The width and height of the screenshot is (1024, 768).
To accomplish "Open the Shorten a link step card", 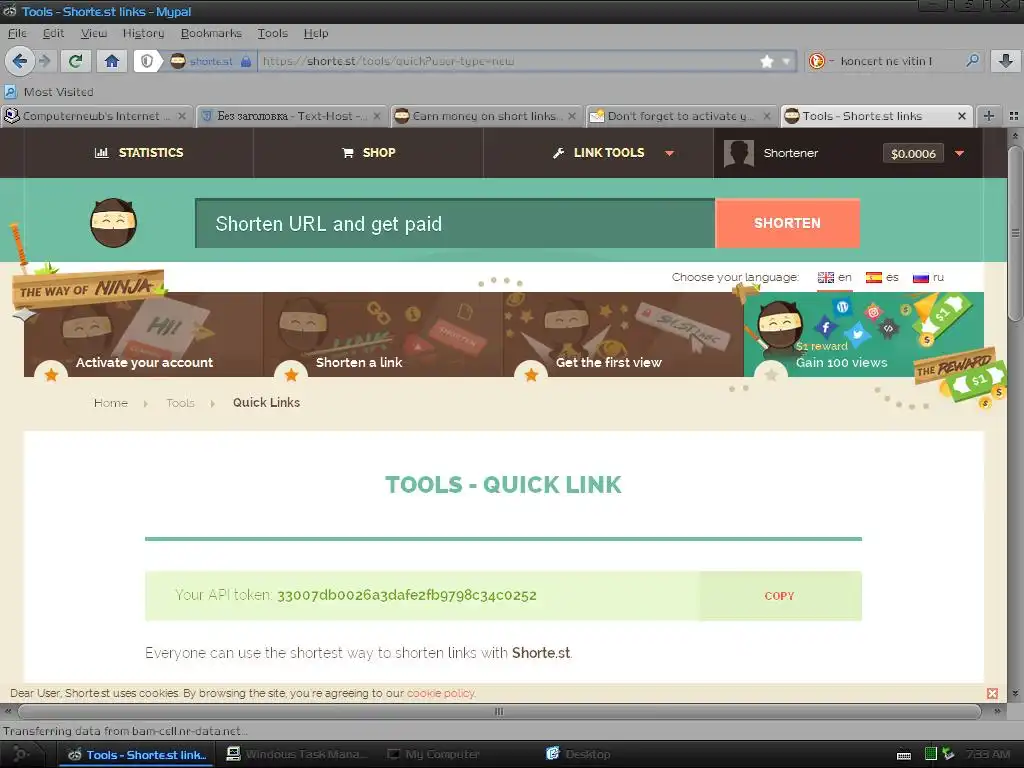I will [383, 334].
